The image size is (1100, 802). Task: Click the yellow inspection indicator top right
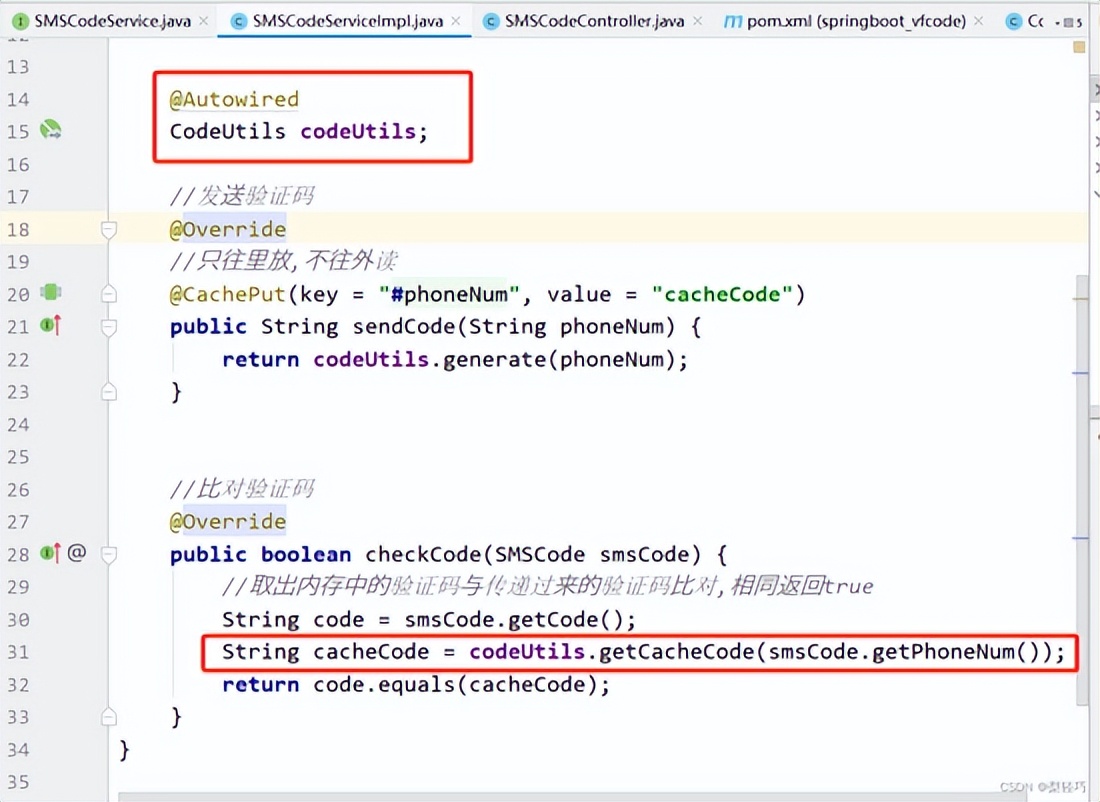tap(1079, 48)
